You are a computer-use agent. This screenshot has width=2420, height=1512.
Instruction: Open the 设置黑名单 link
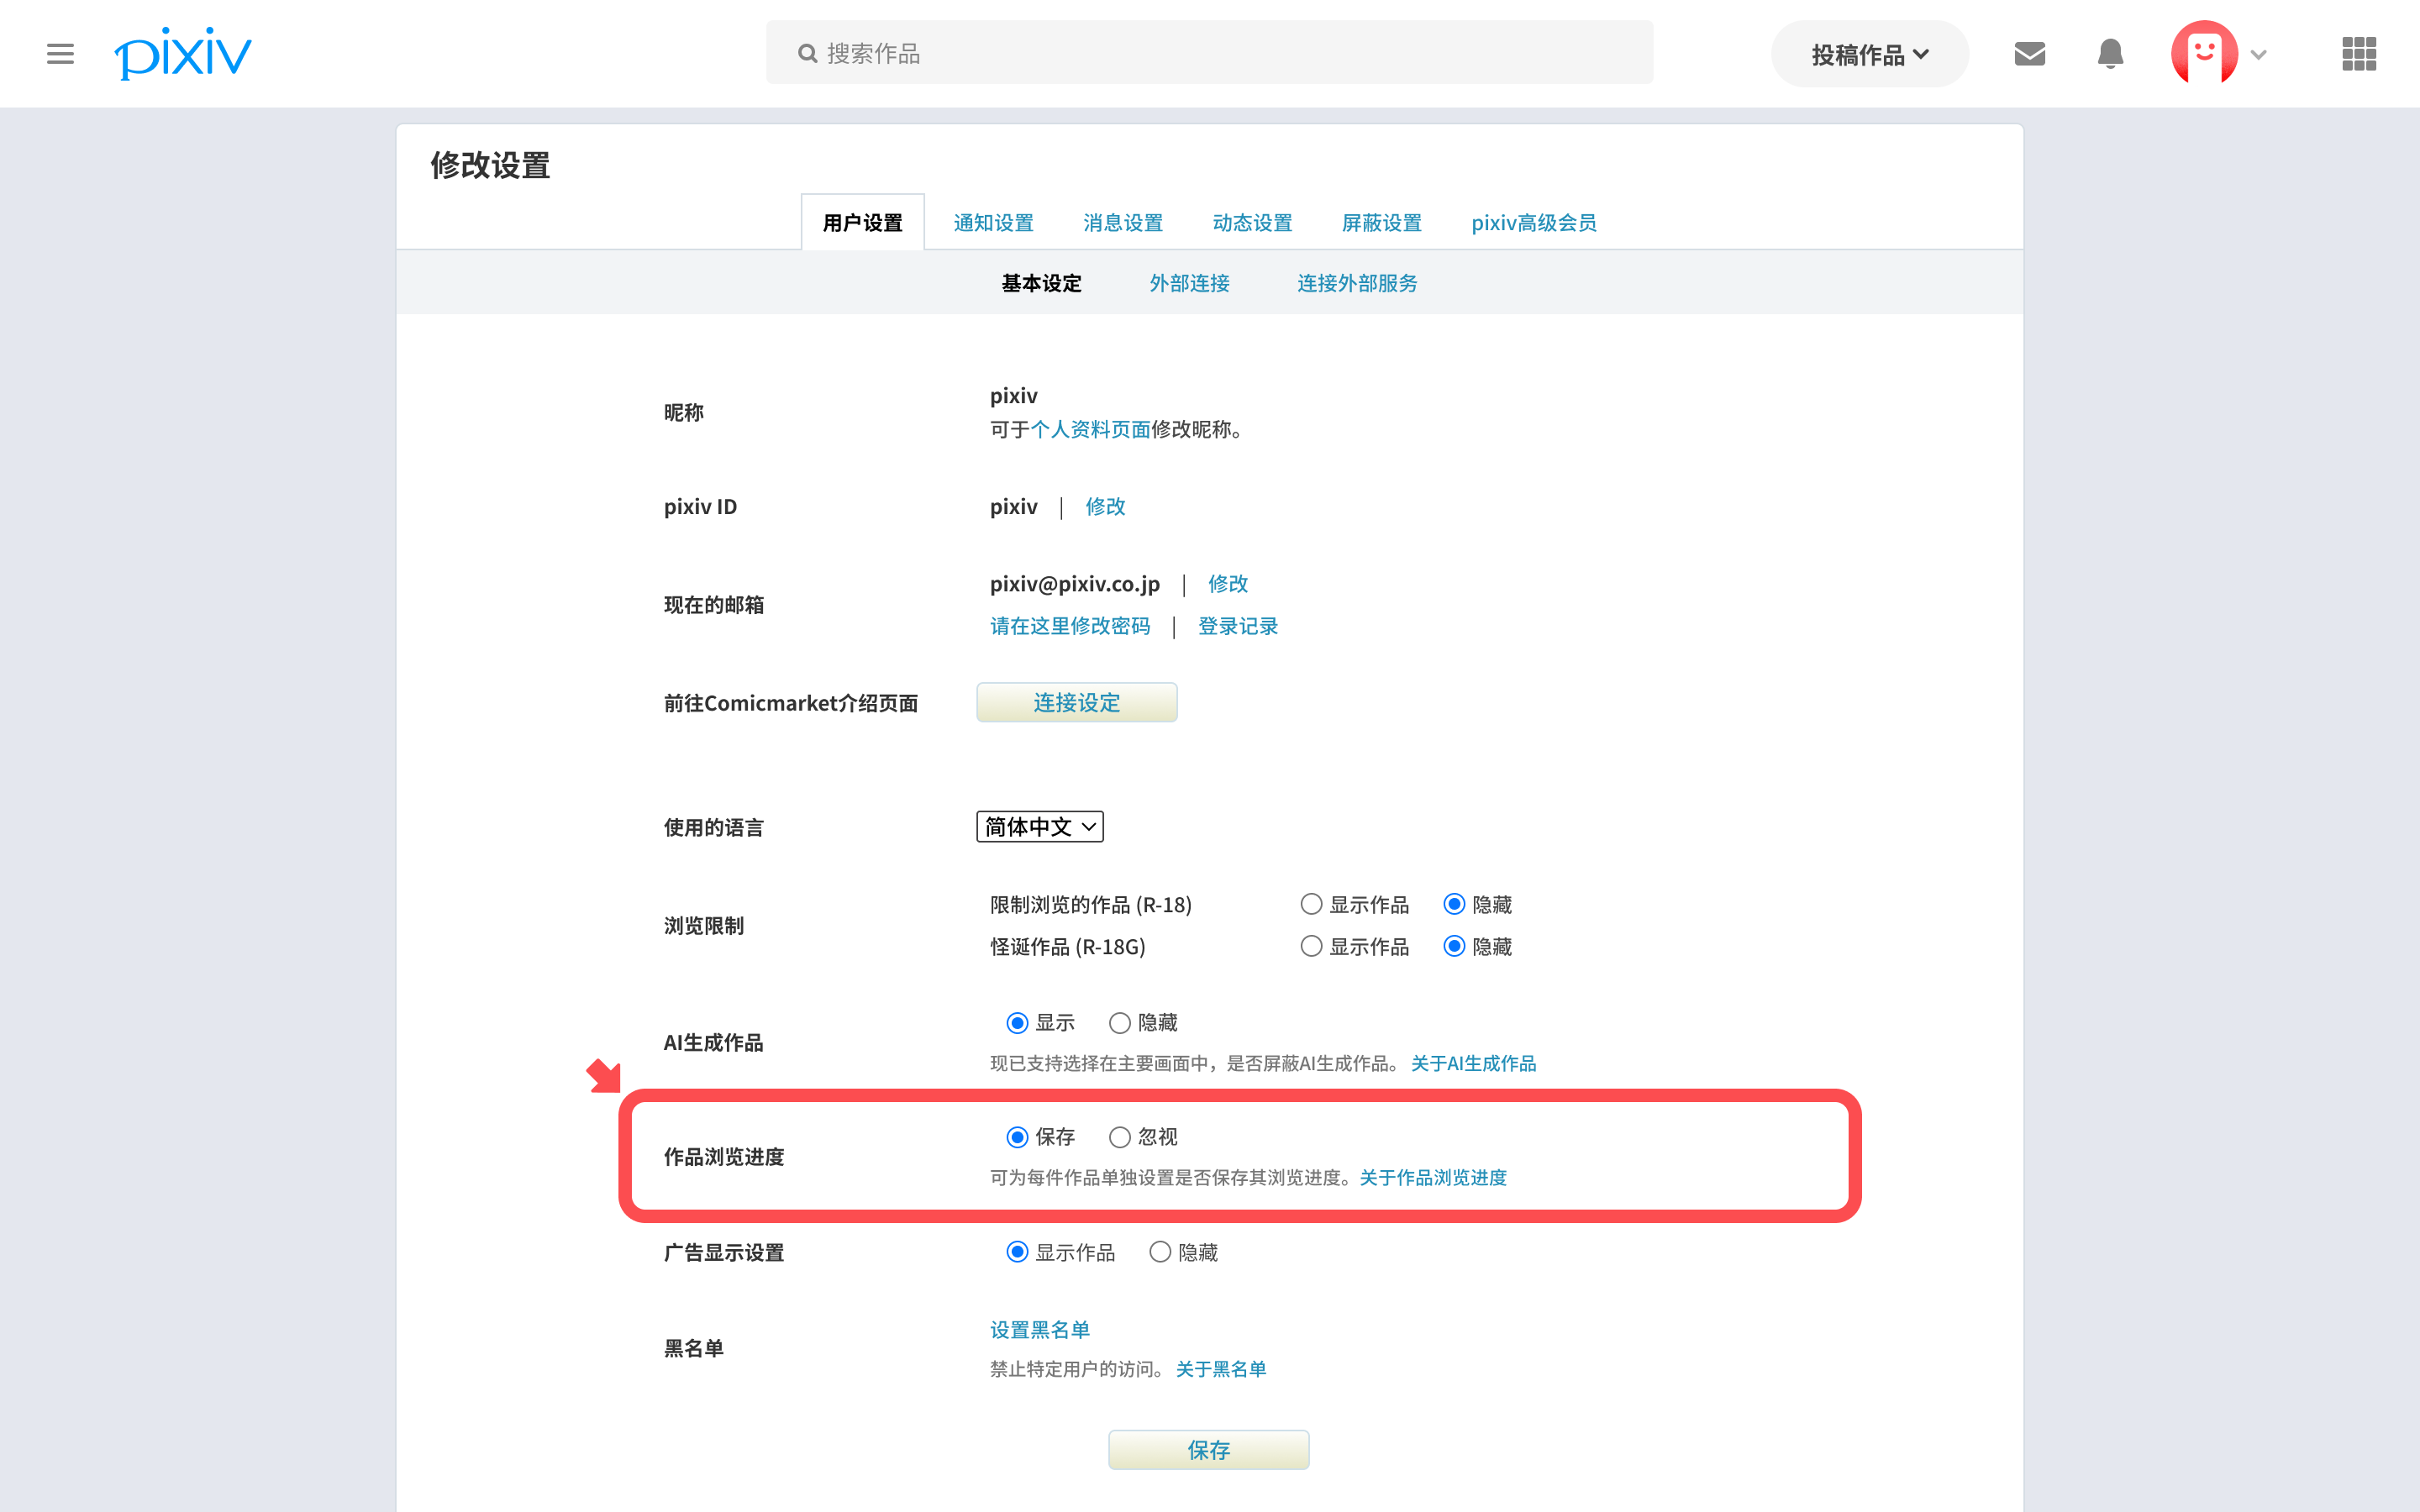click(1039, 1329)
